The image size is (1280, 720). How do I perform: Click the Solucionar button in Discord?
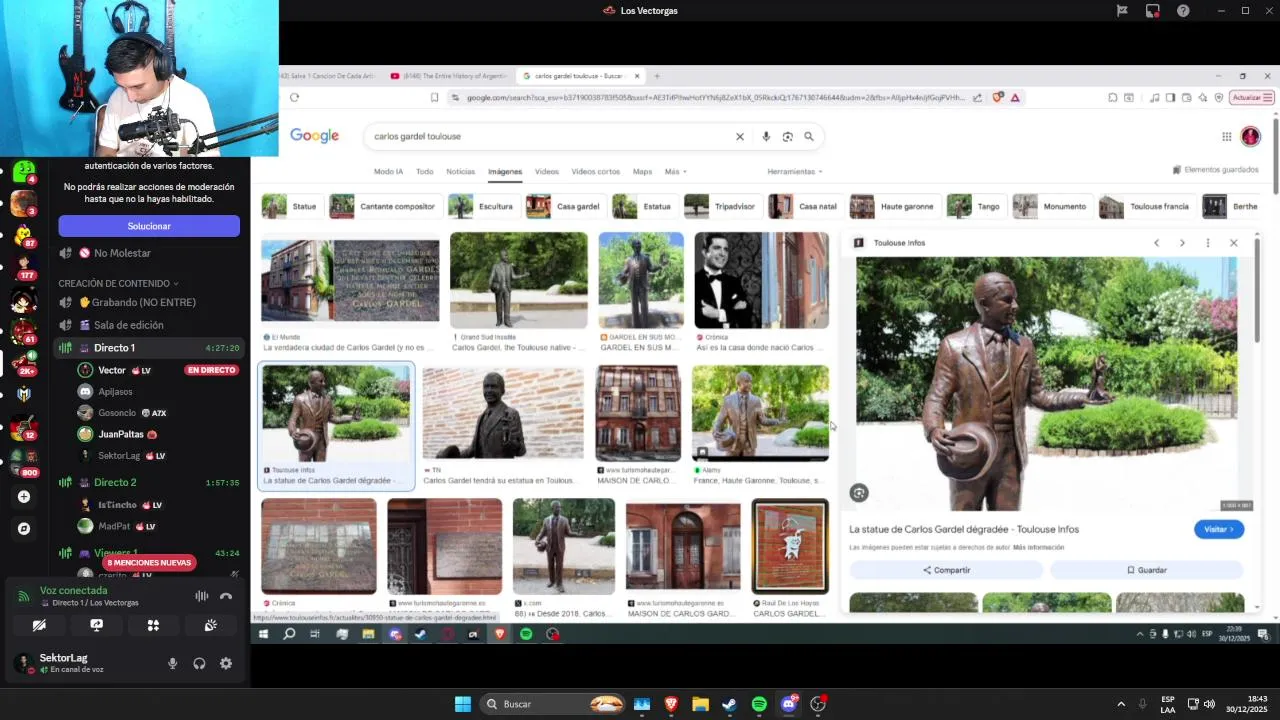(149, 226)
